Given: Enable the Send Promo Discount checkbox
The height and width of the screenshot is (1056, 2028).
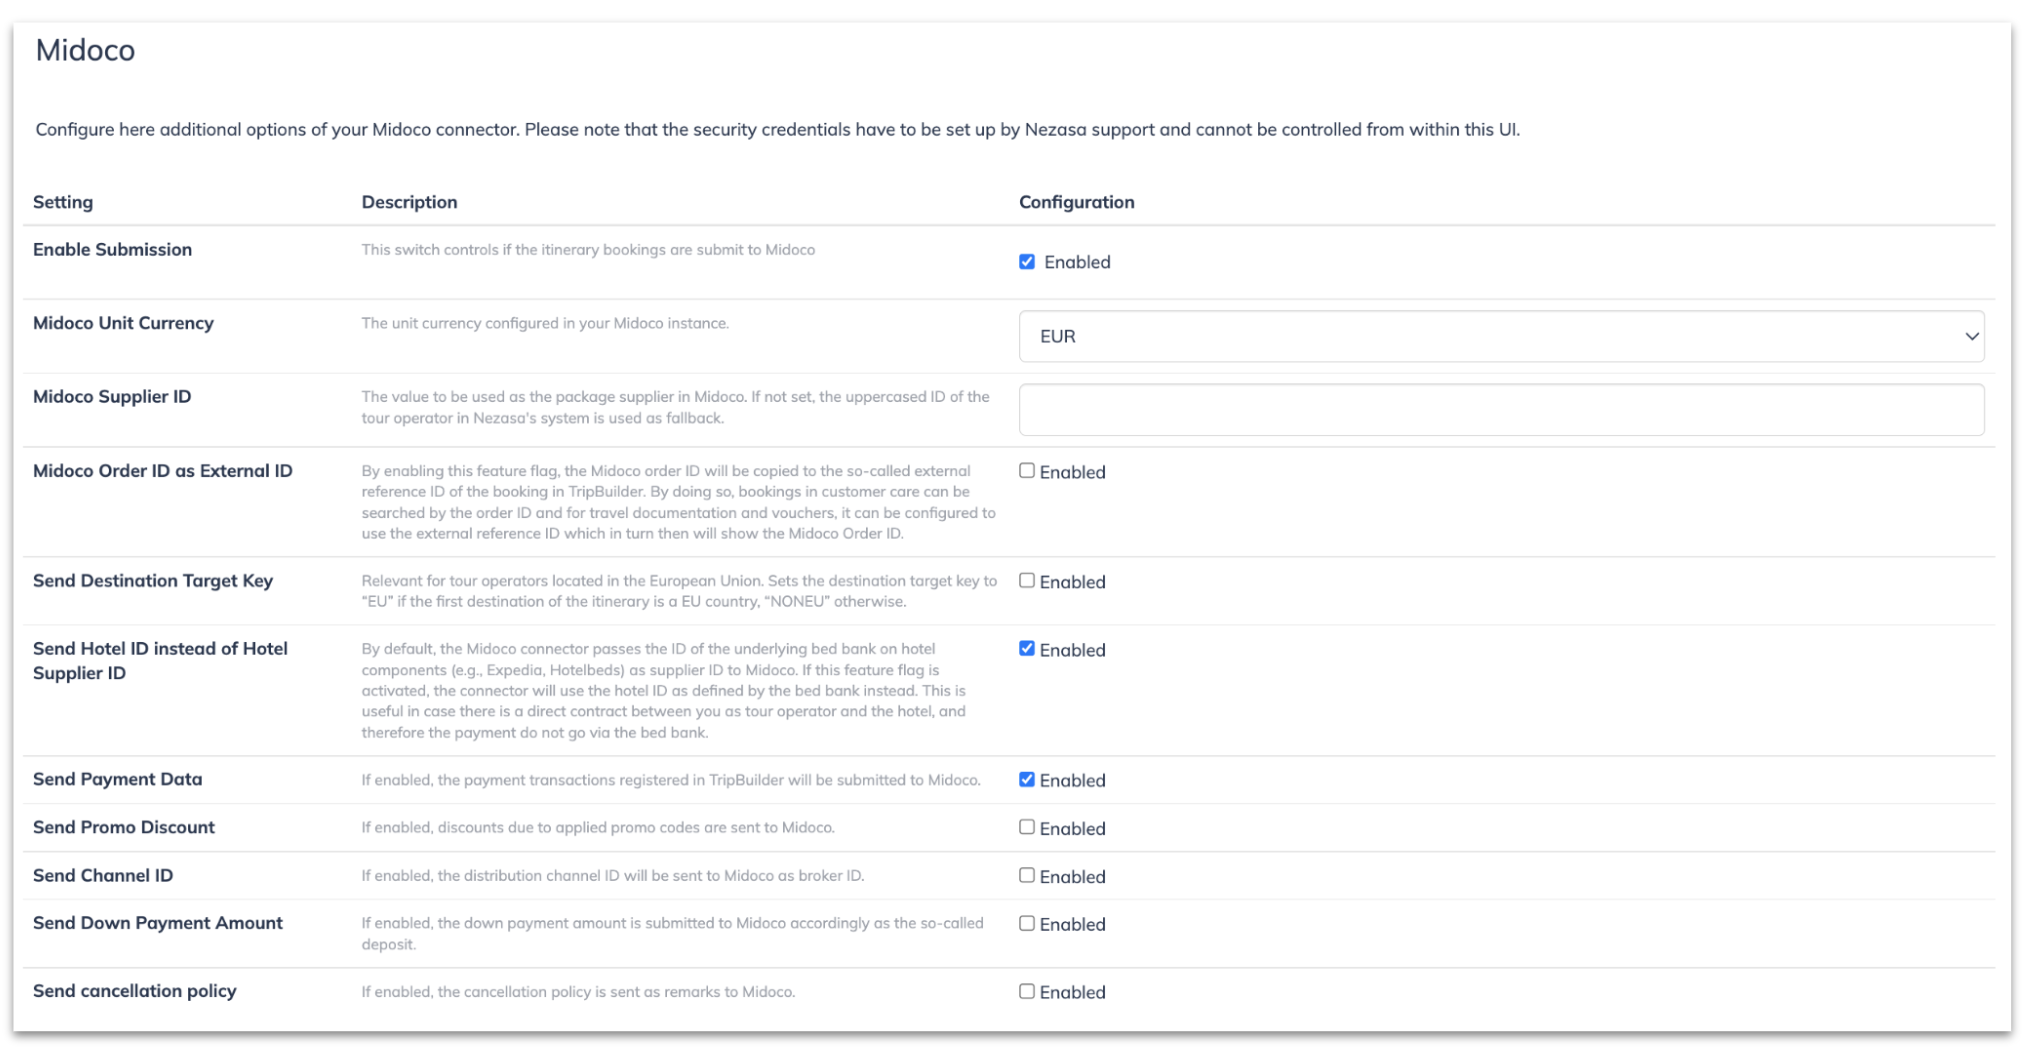Looking at the screenshot, I should [1027, 828].
